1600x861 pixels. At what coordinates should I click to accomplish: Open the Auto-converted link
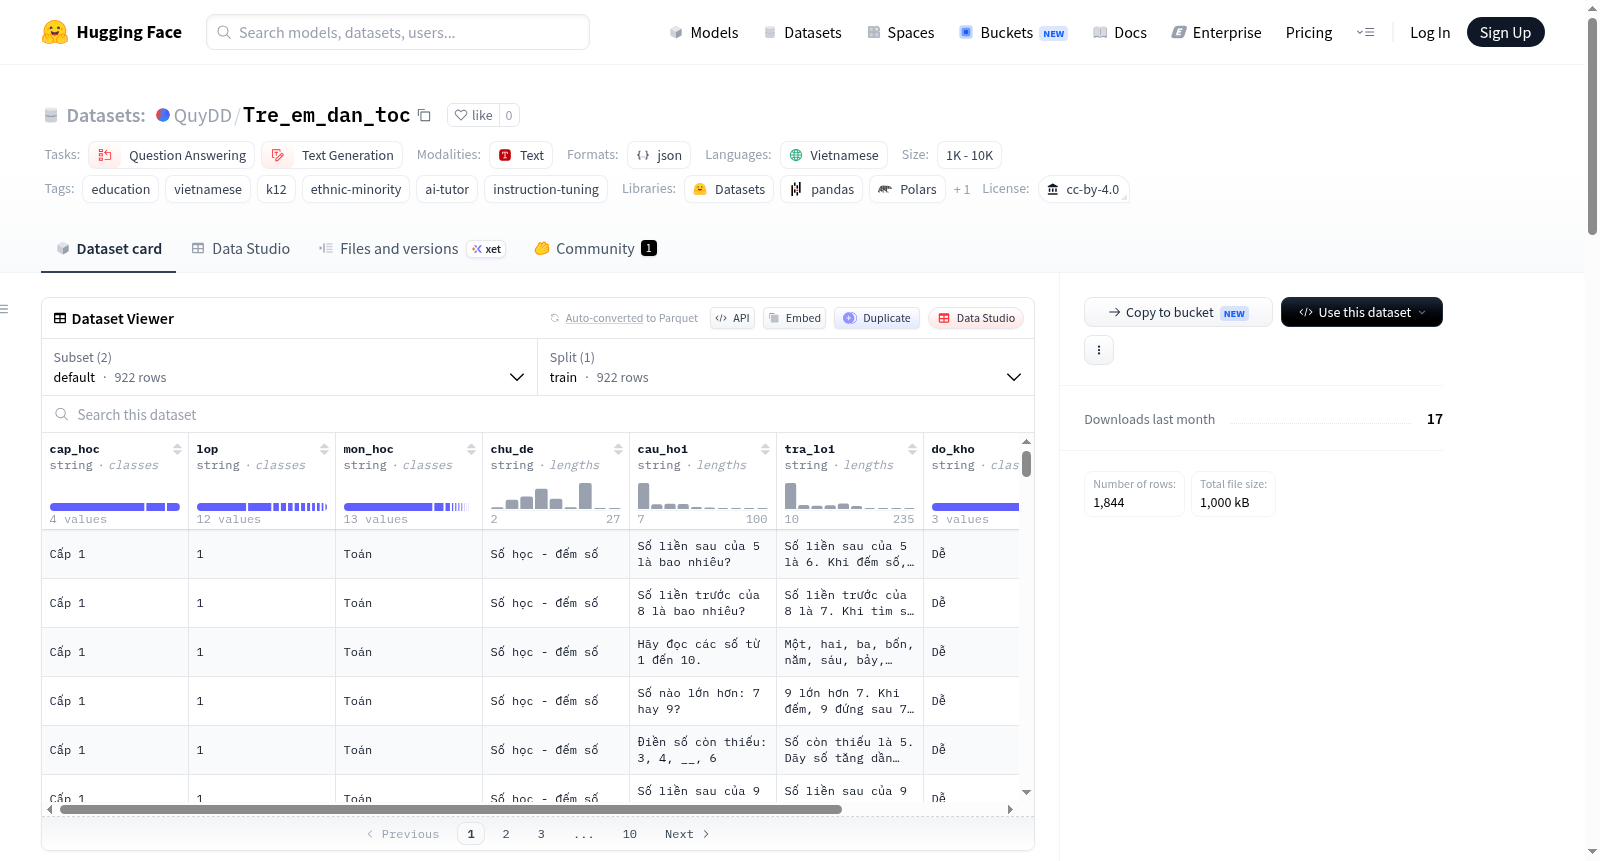(x=604, y=318)
